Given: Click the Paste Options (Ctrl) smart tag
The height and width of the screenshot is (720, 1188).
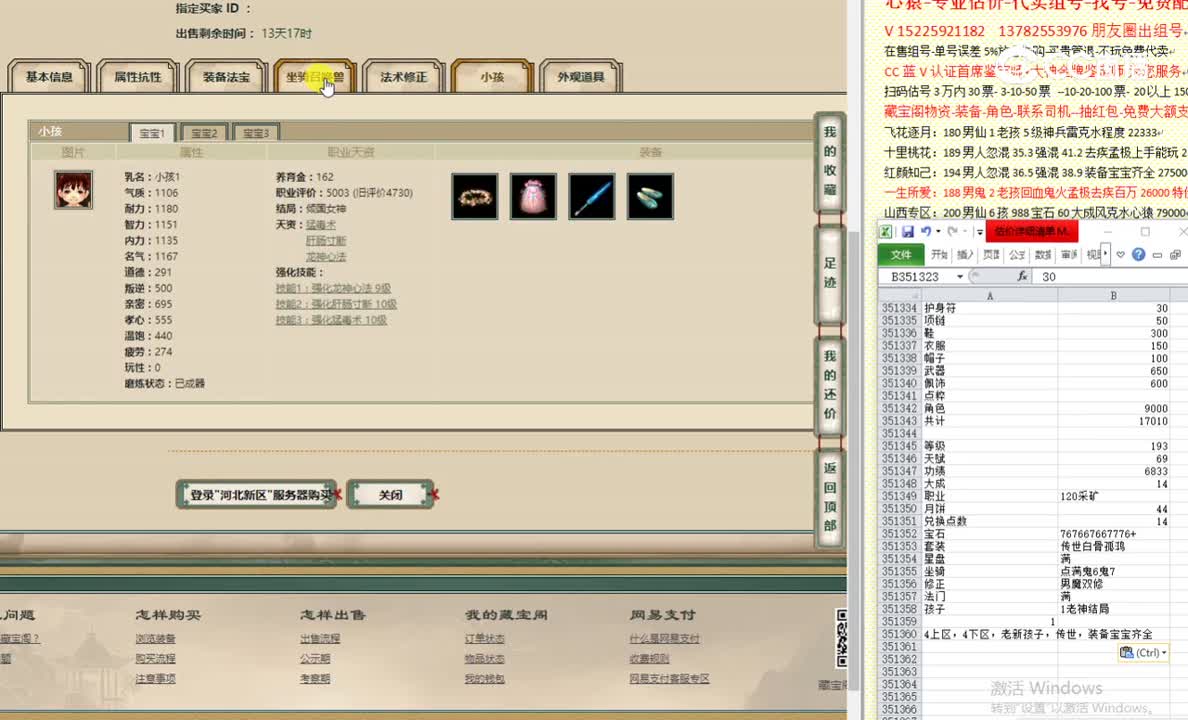Looking at the screenshot, I should [x=1143, y=652].
